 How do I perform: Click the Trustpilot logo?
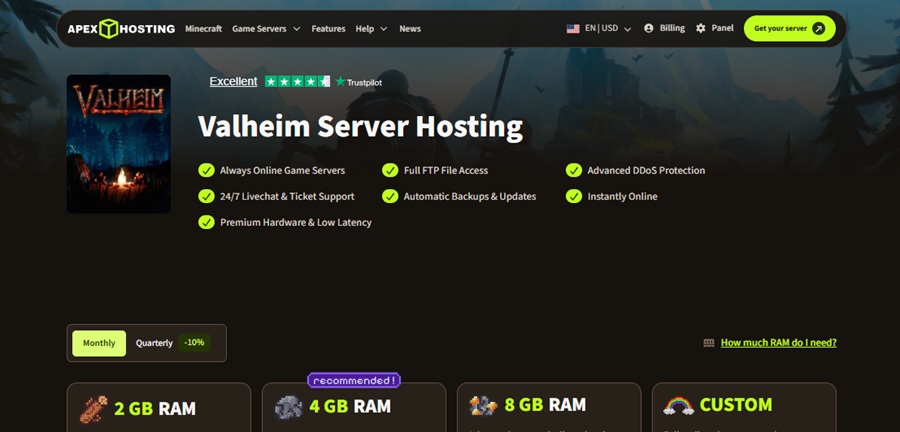click(359, 82)
